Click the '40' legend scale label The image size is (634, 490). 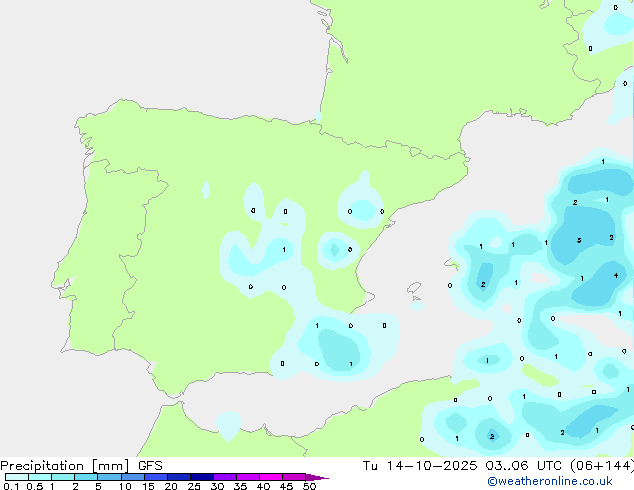click(x=263, y=486)
